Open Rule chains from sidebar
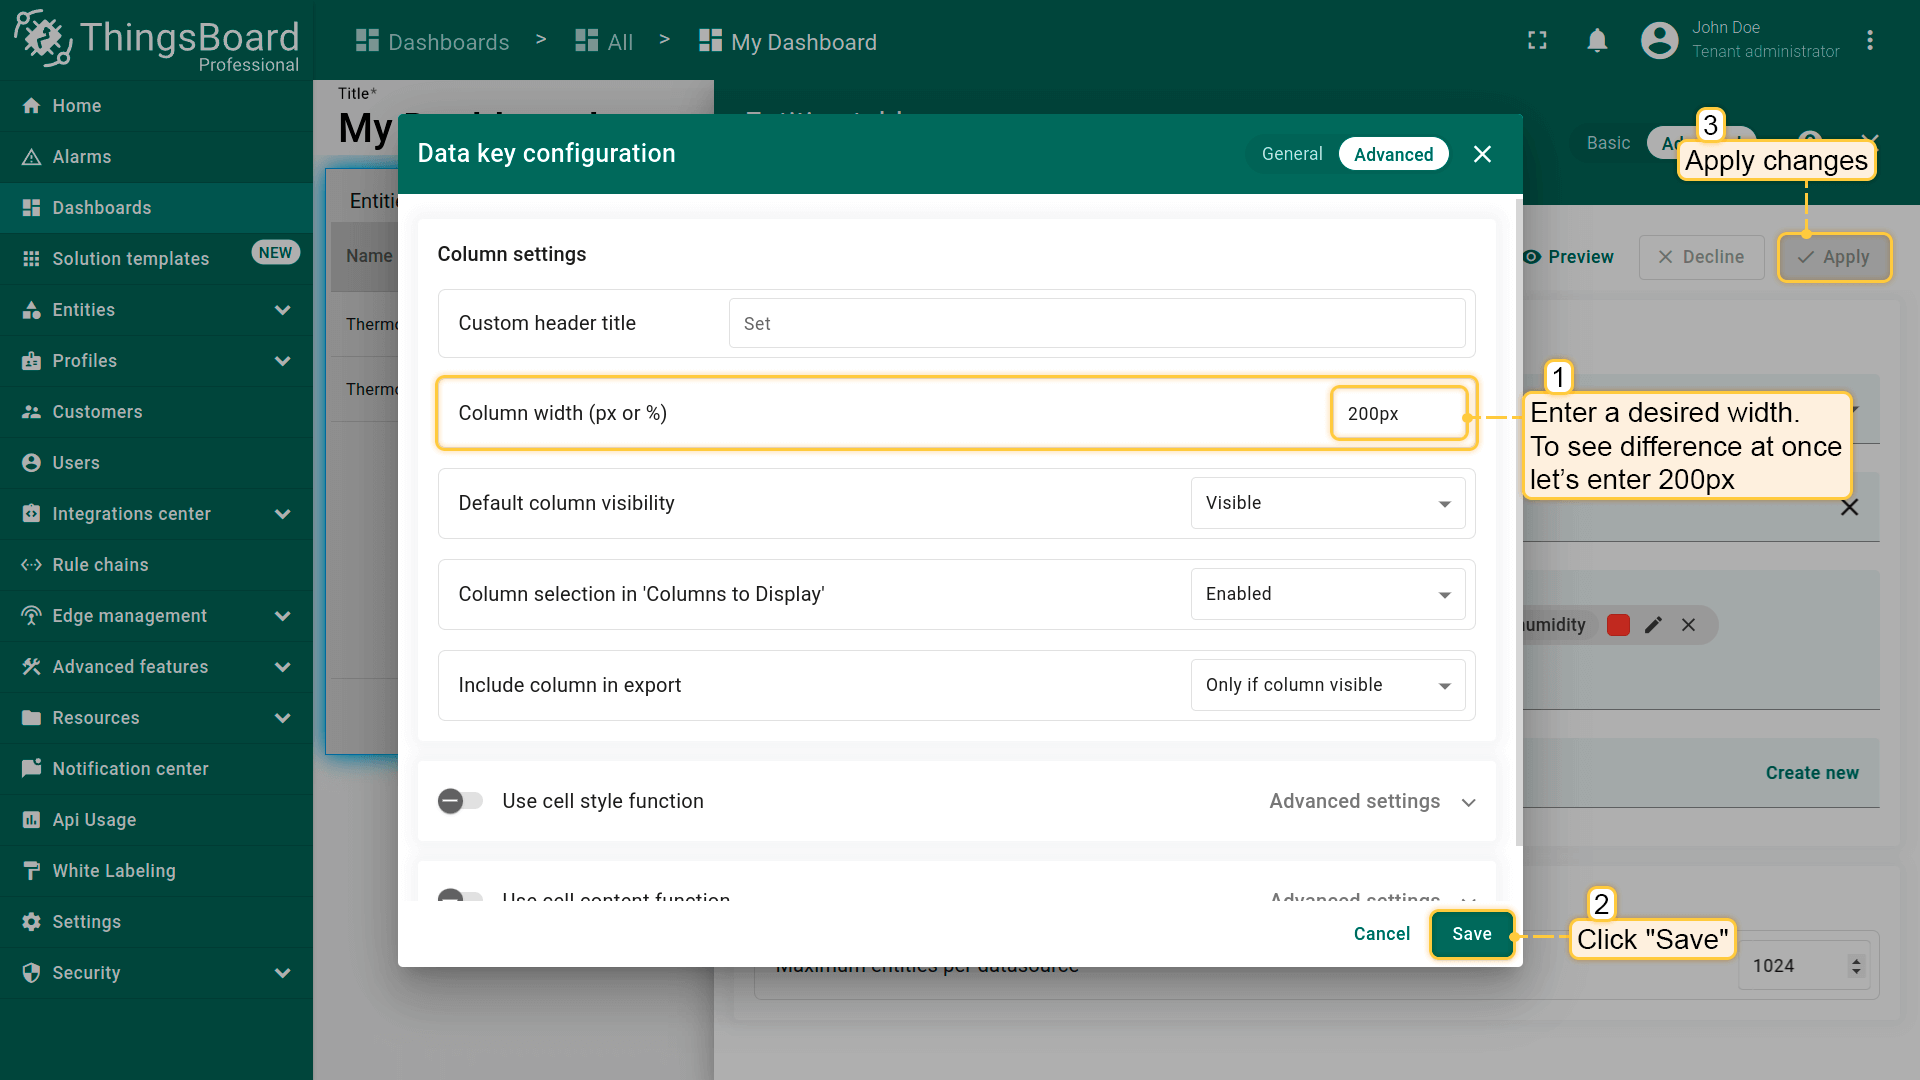1920x1080 pixels. (100, 565)
